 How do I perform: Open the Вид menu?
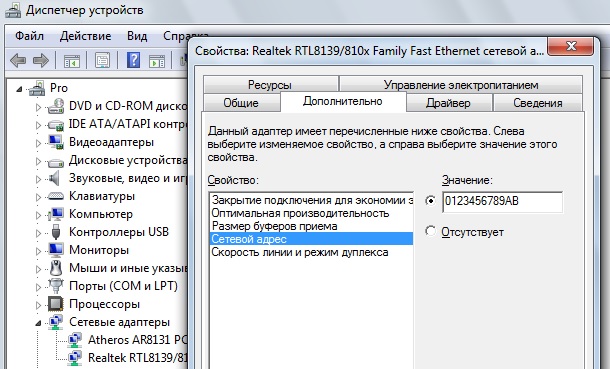[137, 36]
